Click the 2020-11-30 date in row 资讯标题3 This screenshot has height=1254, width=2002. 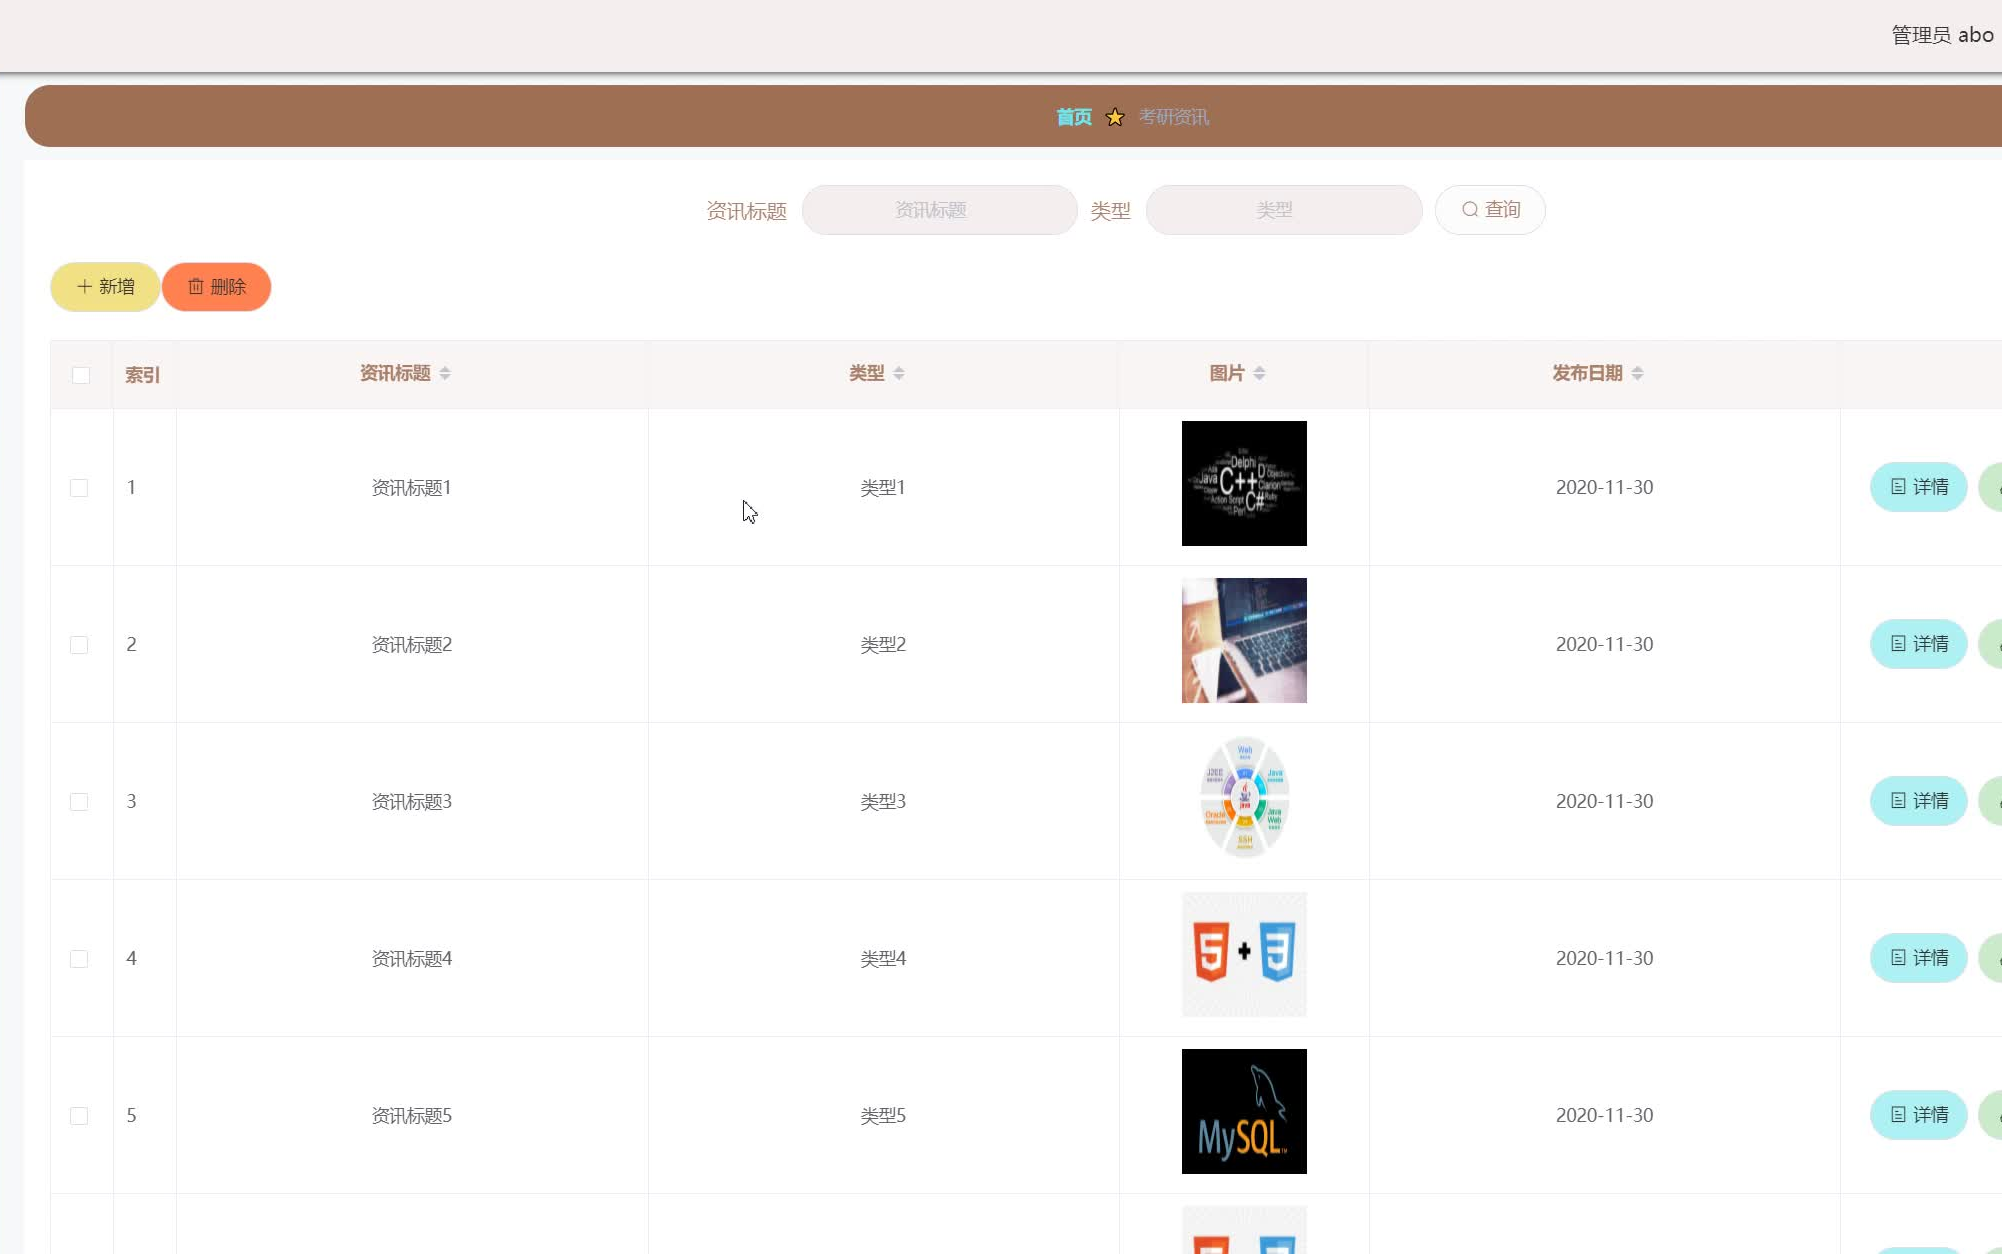point(1604,802)
